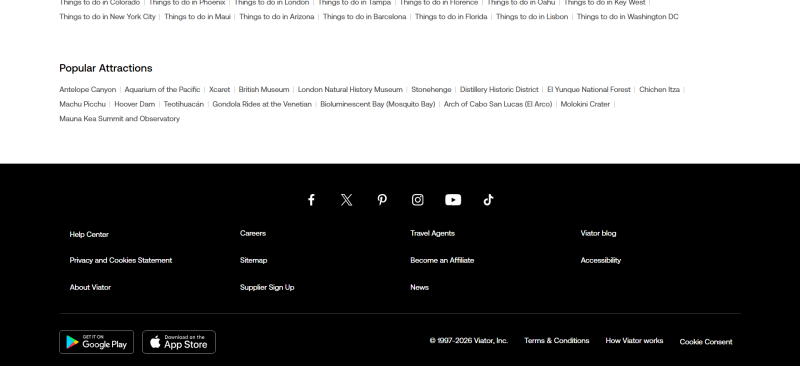The width and height of the screenshot is (800, 366).
Task: Open Gondola Rides at the Venetian
Action: tap(262, 104)
